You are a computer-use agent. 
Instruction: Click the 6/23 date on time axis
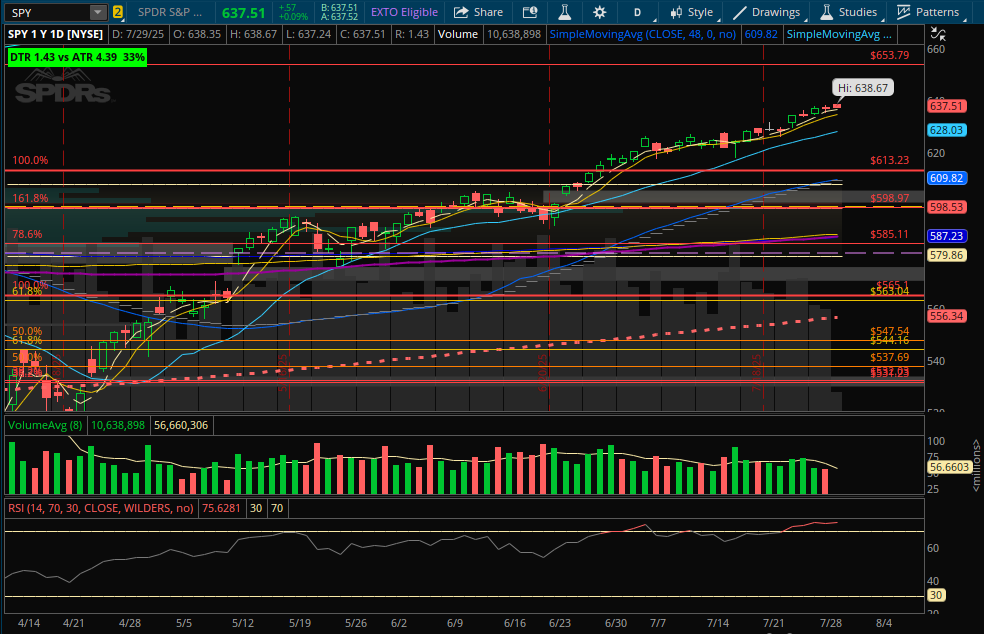coord(560,623)
